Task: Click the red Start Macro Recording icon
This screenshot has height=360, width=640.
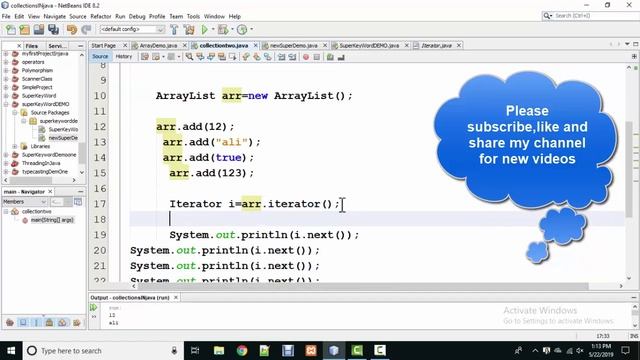Action: [x=306, y=57]
